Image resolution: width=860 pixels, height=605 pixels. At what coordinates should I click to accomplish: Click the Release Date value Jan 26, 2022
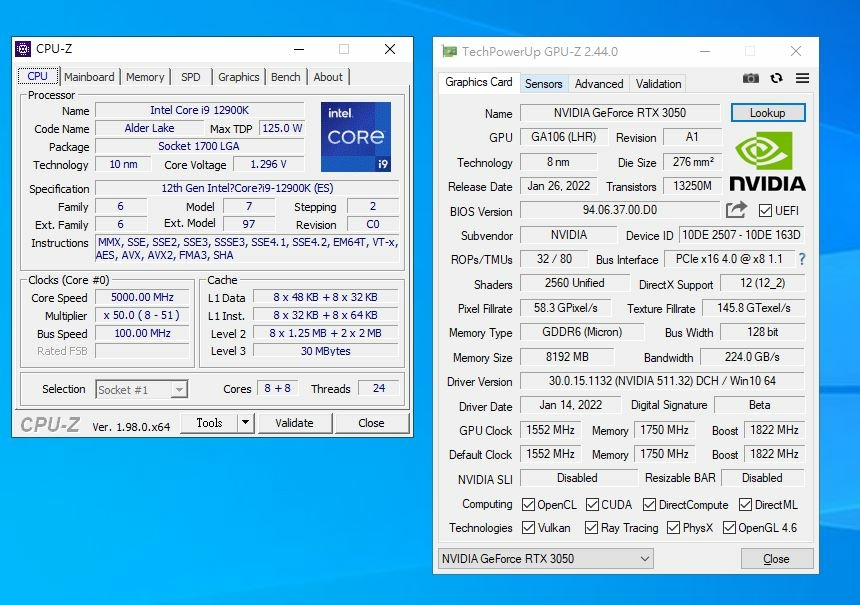coord(559,186)
